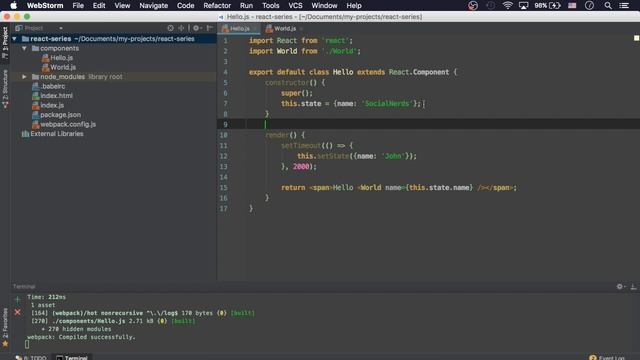Select index.html in project tree
640x360 pixels.
tap(56, 96)
